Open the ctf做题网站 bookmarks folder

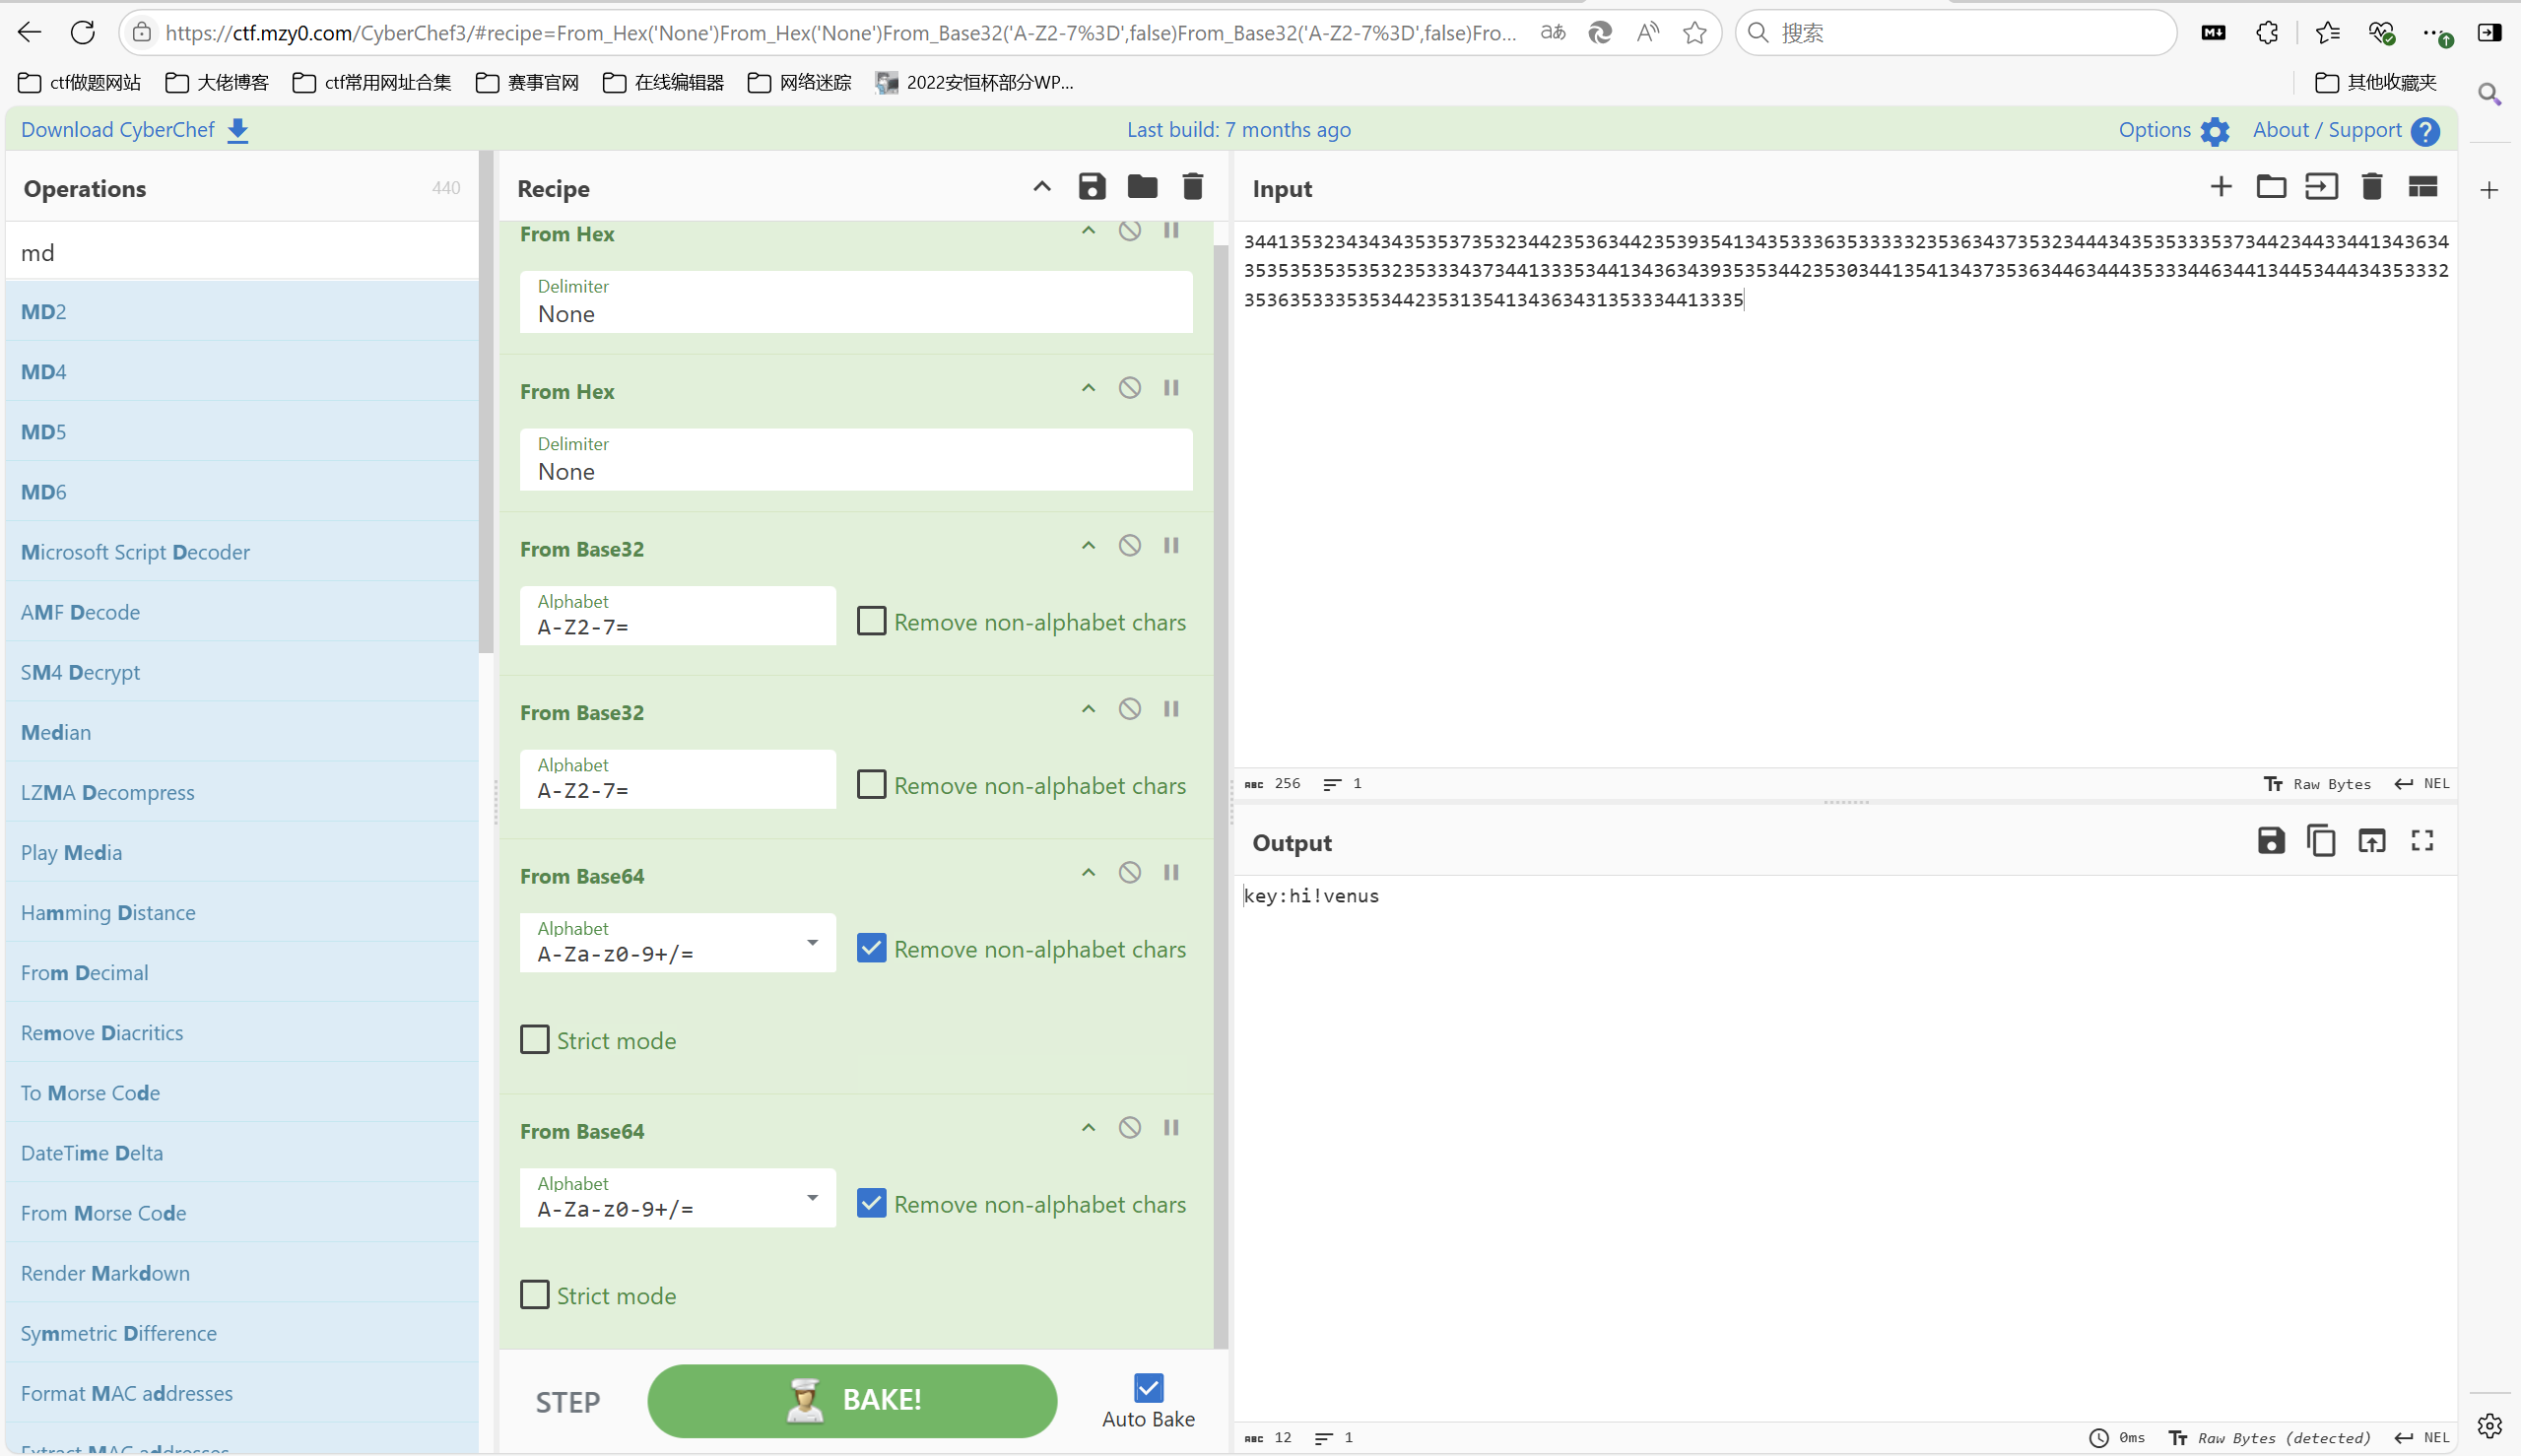tap(80, 82)
